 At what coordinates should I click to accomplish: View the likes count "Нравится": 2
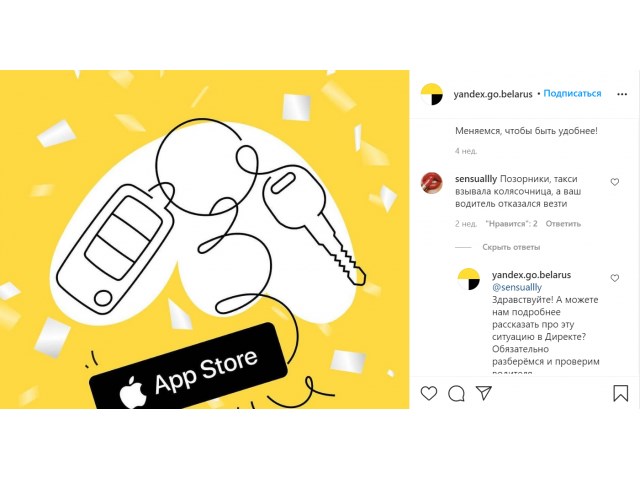point(511,224)
